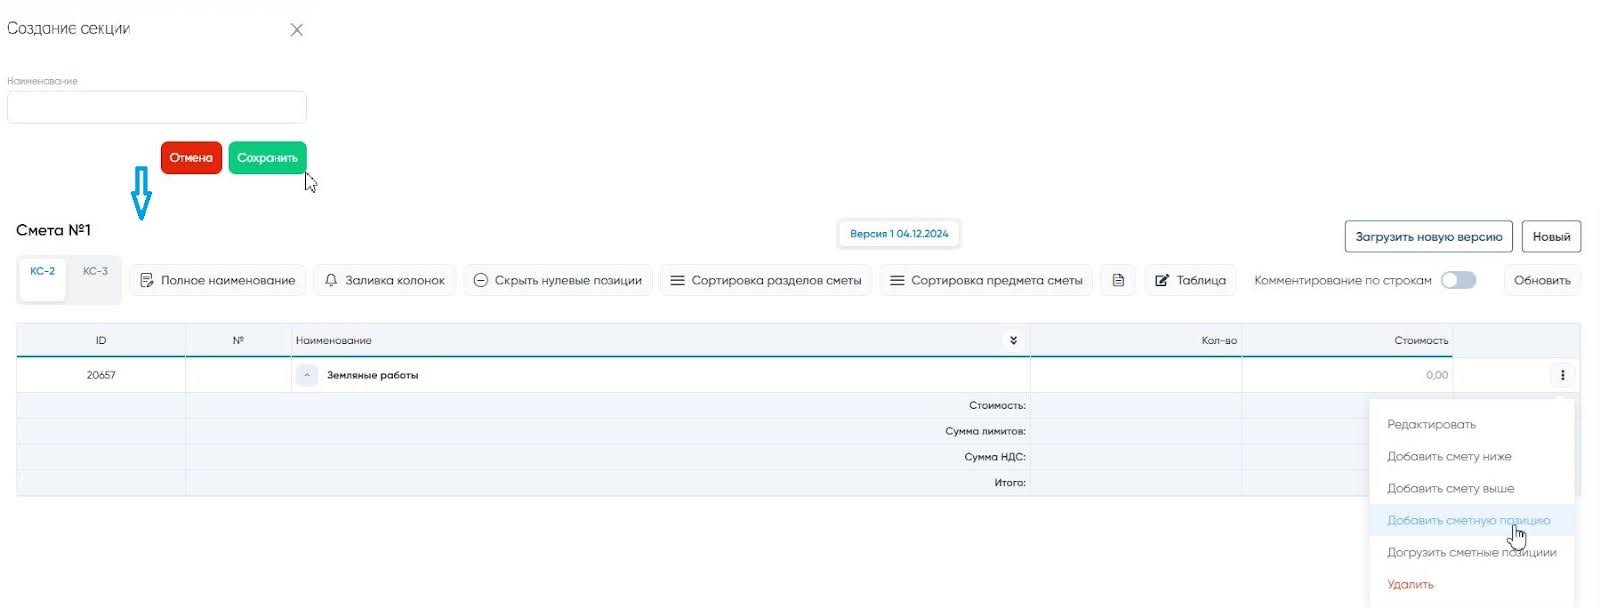Open the Таблица edit view

(x=1190, y=281)
